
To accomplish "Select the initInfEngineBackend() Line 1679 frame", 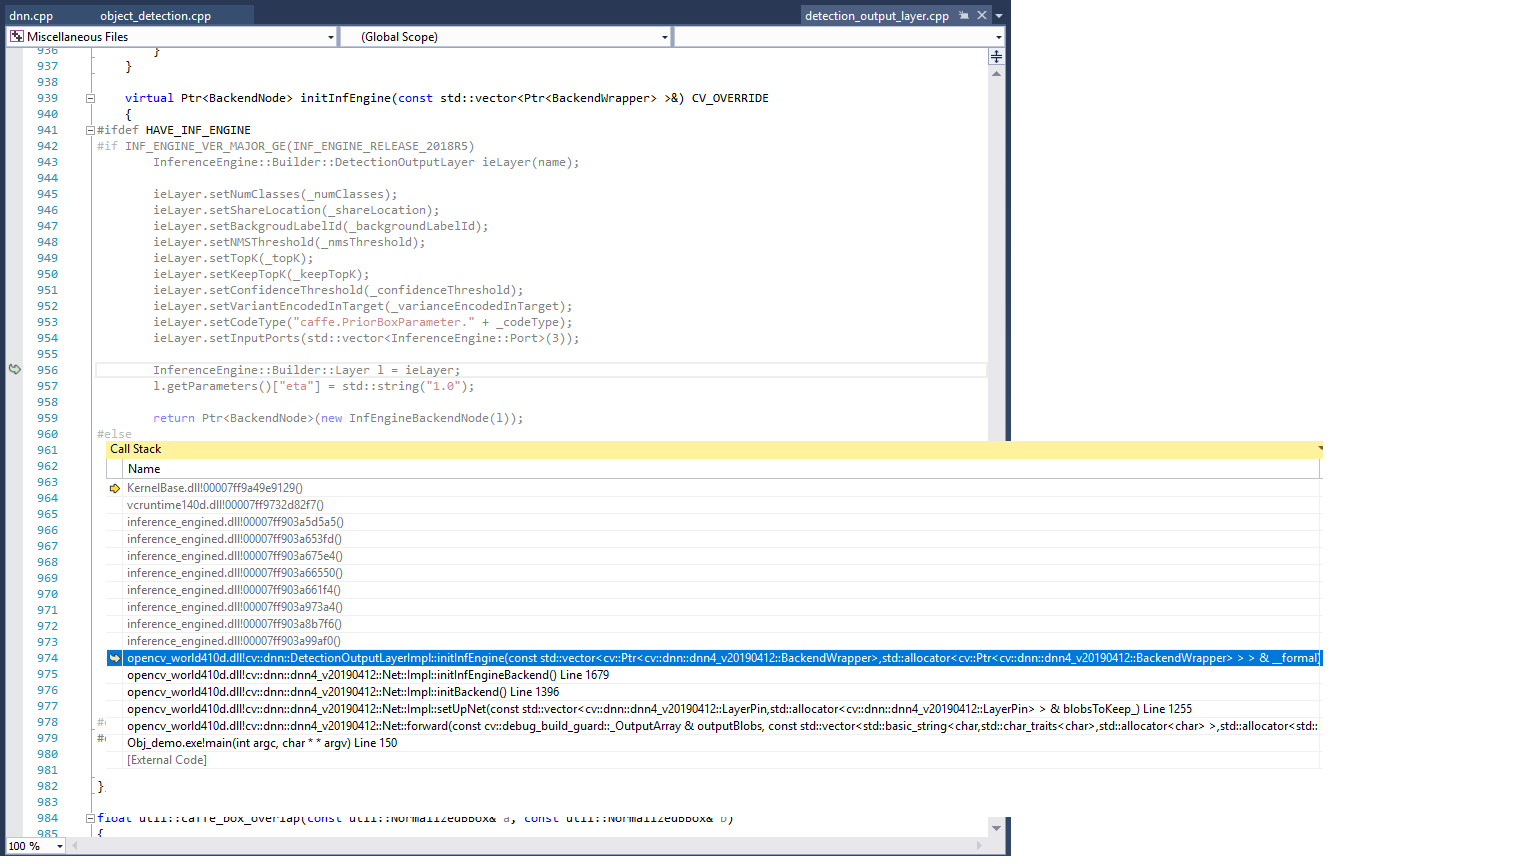I will [x=368, y=675].
